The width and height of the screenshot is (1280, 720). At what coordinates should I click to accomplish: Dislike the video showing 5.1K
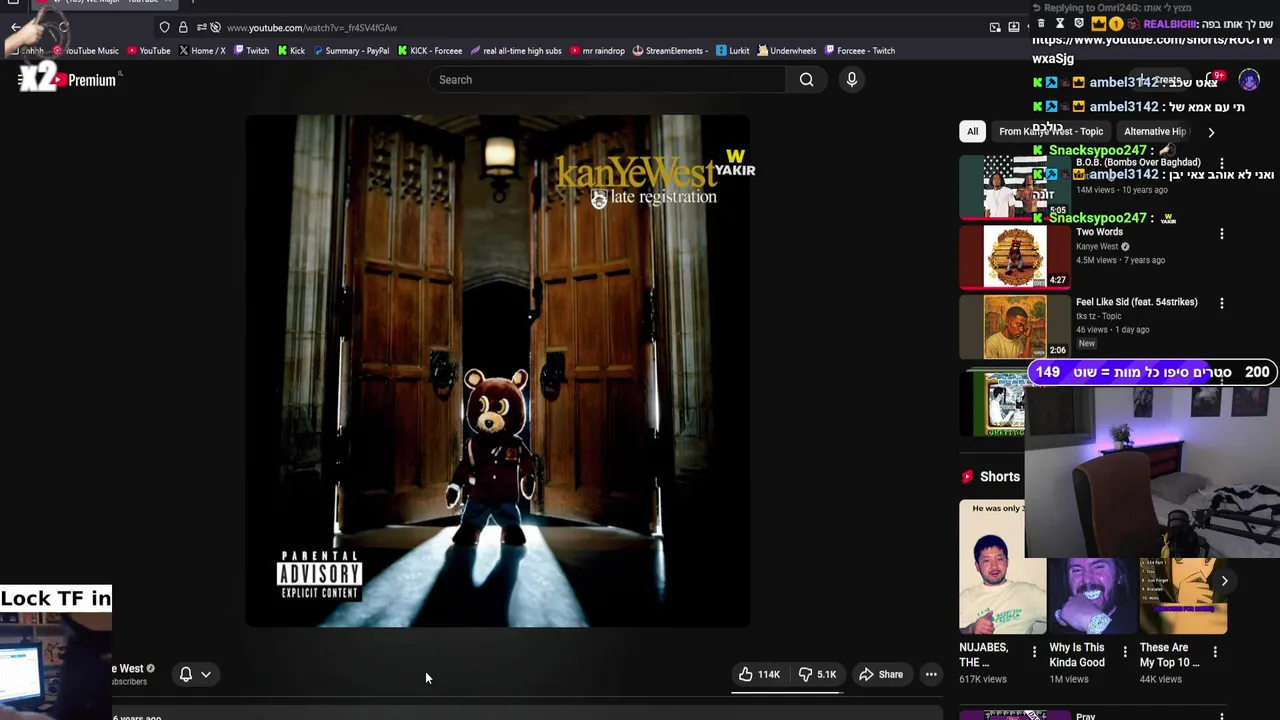tap(816, 674)
